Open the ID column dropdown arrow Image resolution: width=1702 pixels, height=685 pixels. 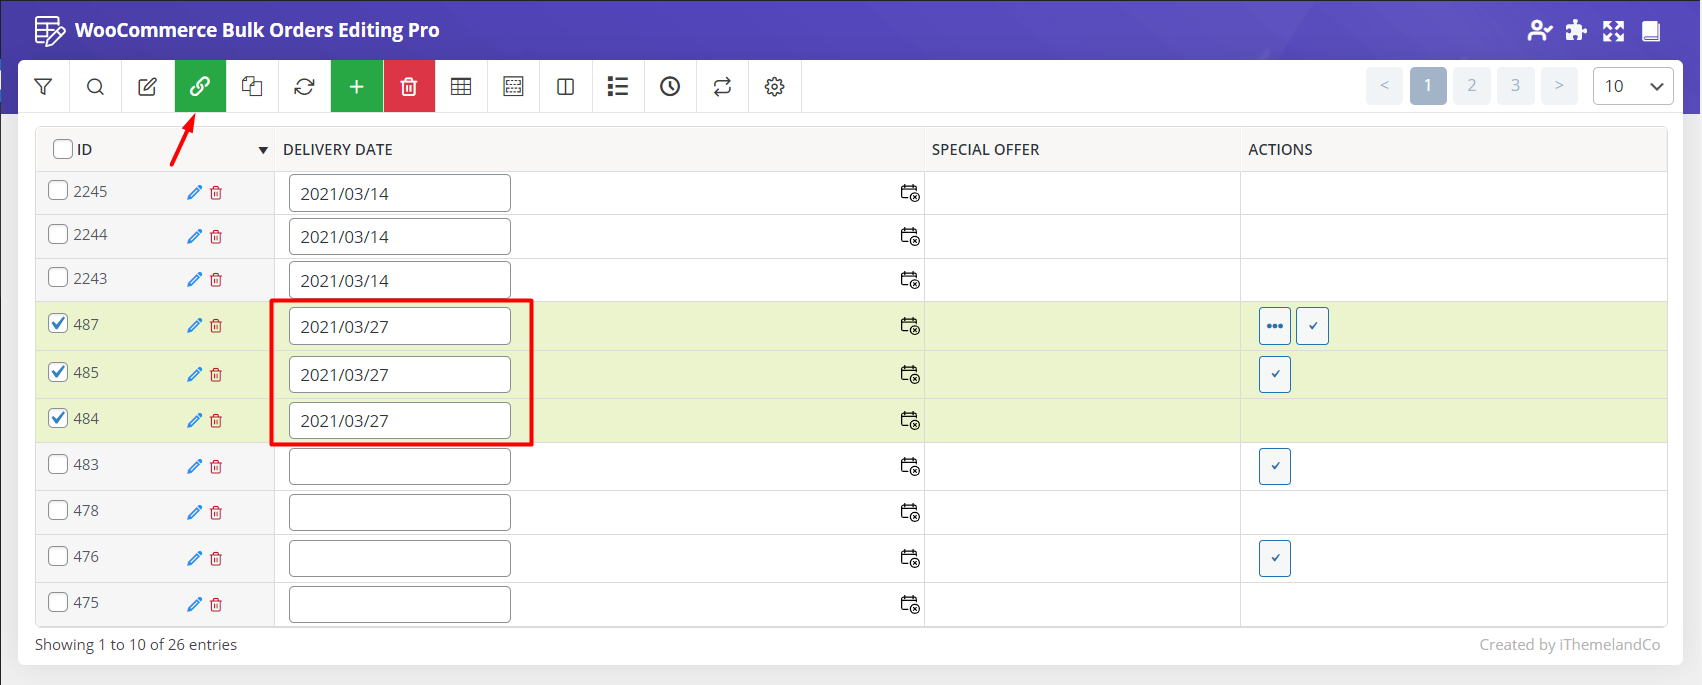[x=263, y=150]
